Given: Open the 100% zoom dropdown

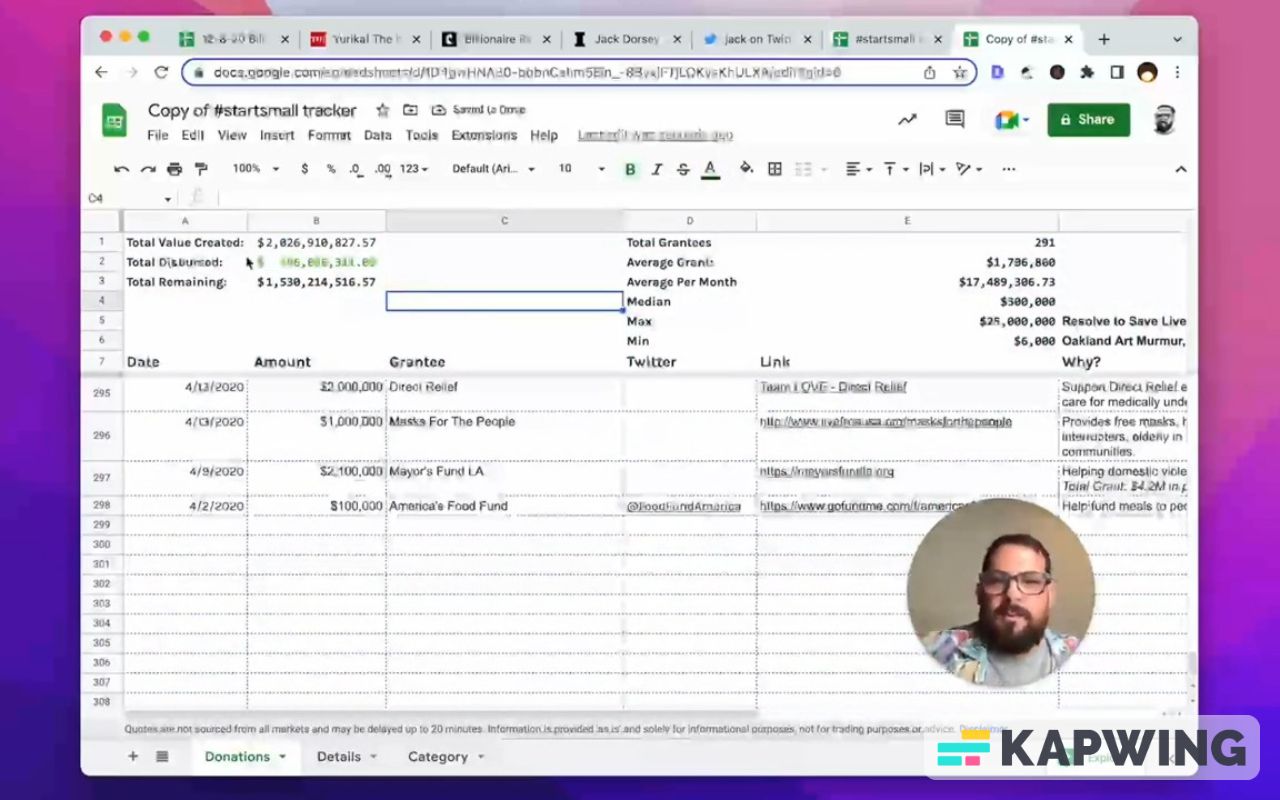Looking at the screenshot, I should click(256, 169).
